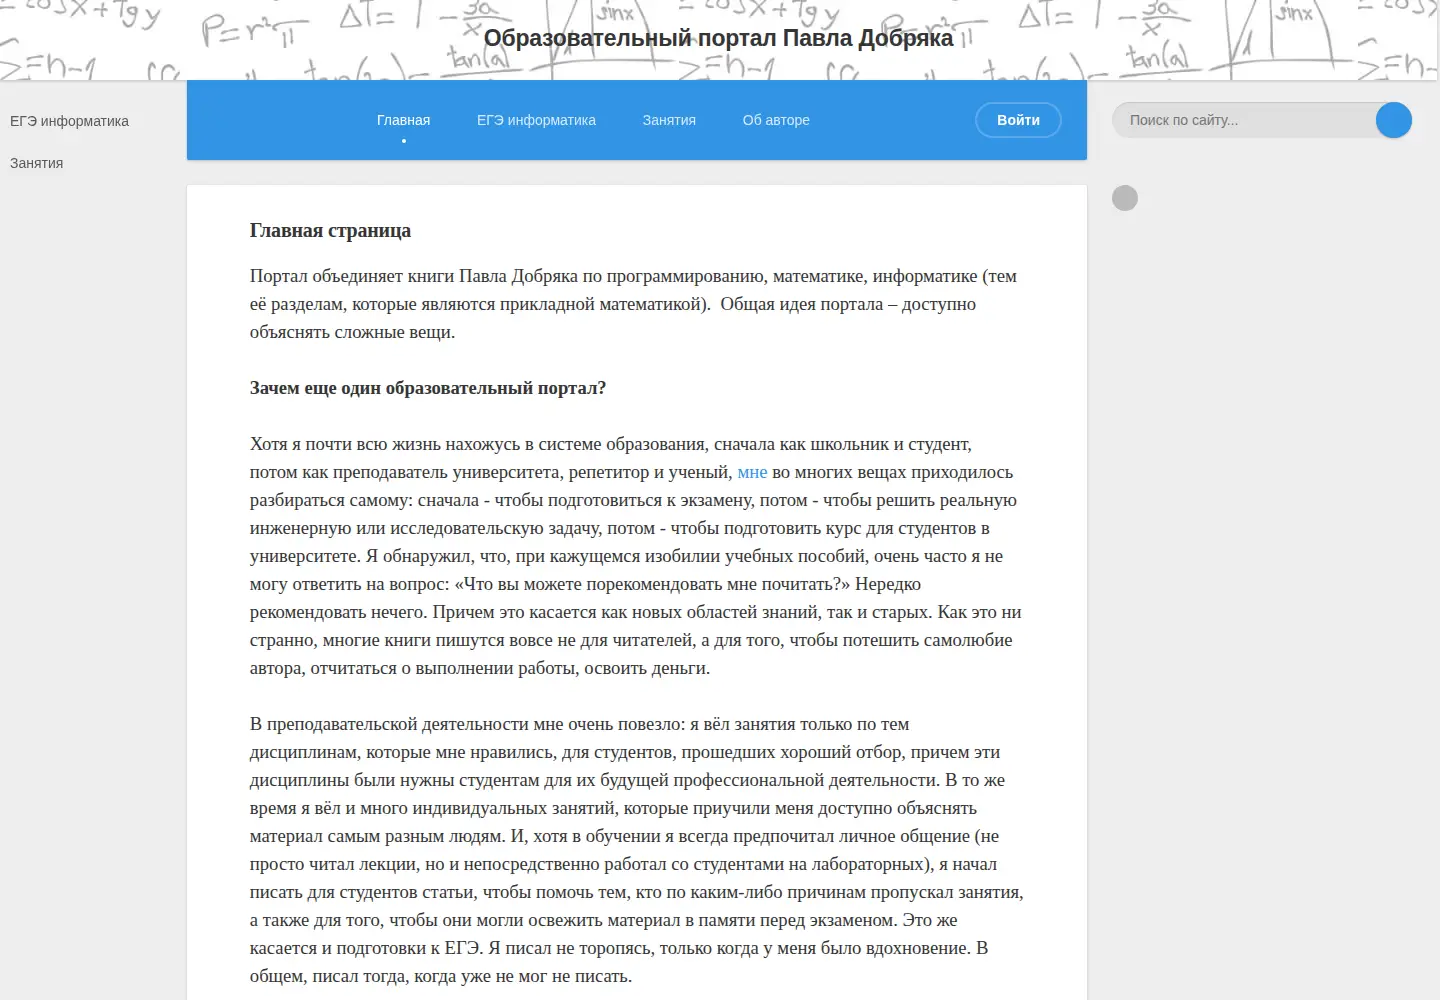
Task: Click the blue search submit button
Action: pyautogui.click(x=1393, y=120)
